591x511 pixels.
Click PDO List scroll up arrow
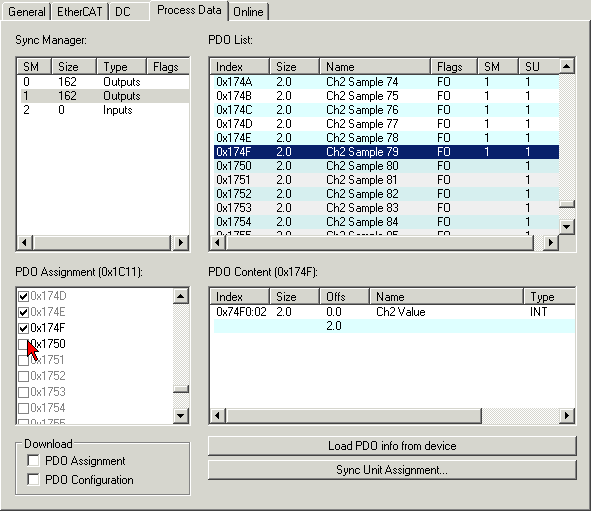pyautogui.click(x=567, y=67)
